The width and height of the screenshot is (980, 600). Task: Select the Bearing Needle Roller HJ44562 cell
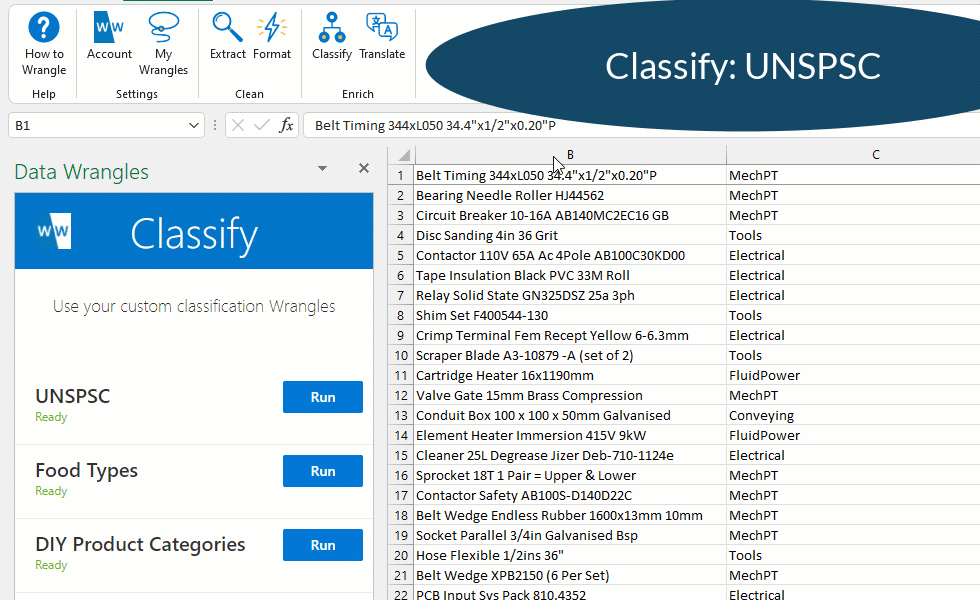click(570, 196)
